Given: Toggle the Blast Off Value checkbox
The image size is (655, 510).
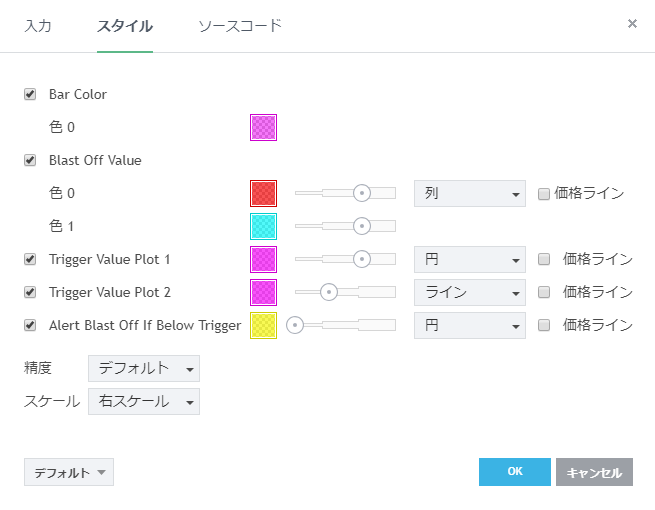Looking at the screenshot, I should (x=30, y=160).
